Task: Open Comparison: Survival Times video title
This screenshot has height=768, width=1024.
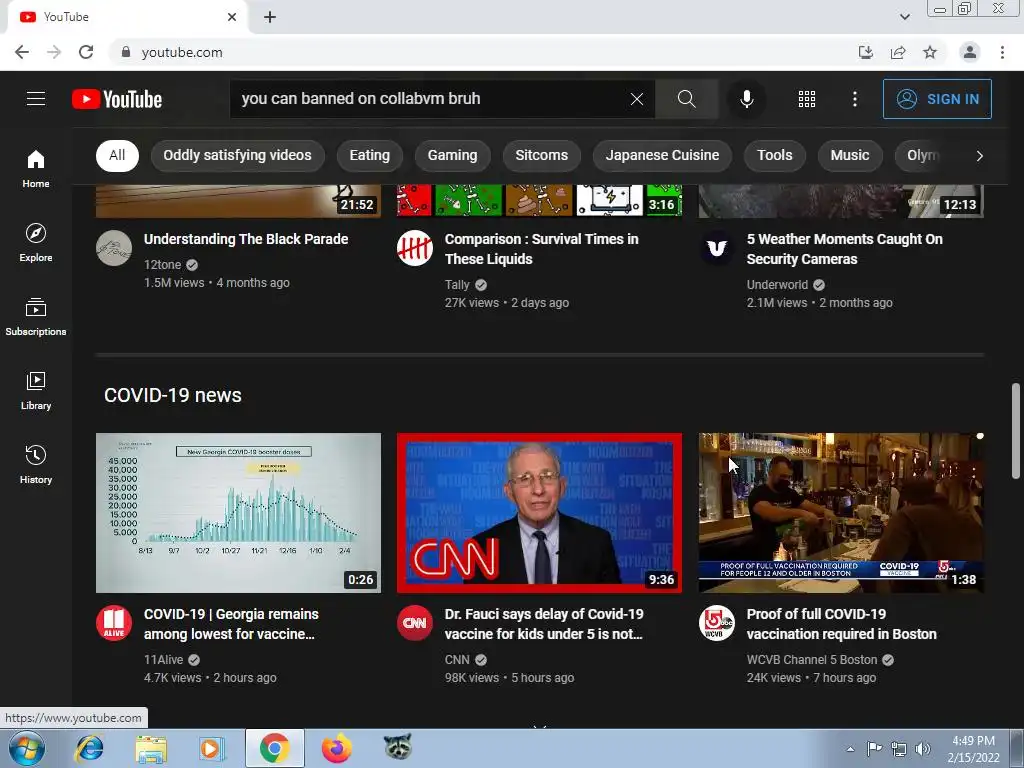Action: [x=541, y=249]
